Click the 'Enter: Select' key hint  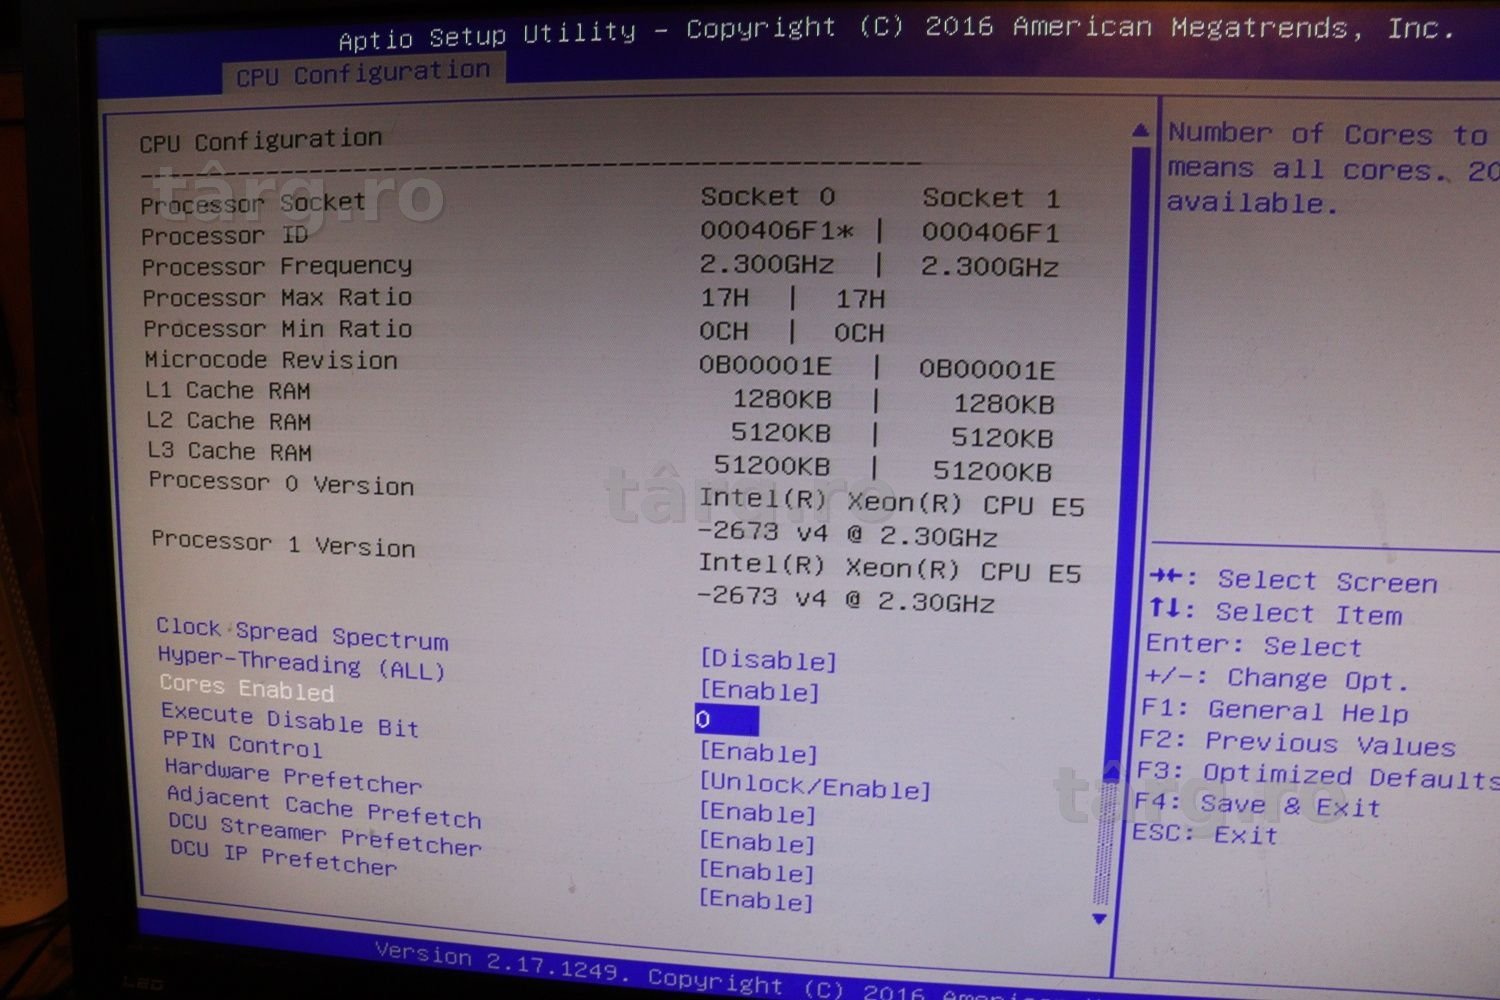pos(1254,645)
